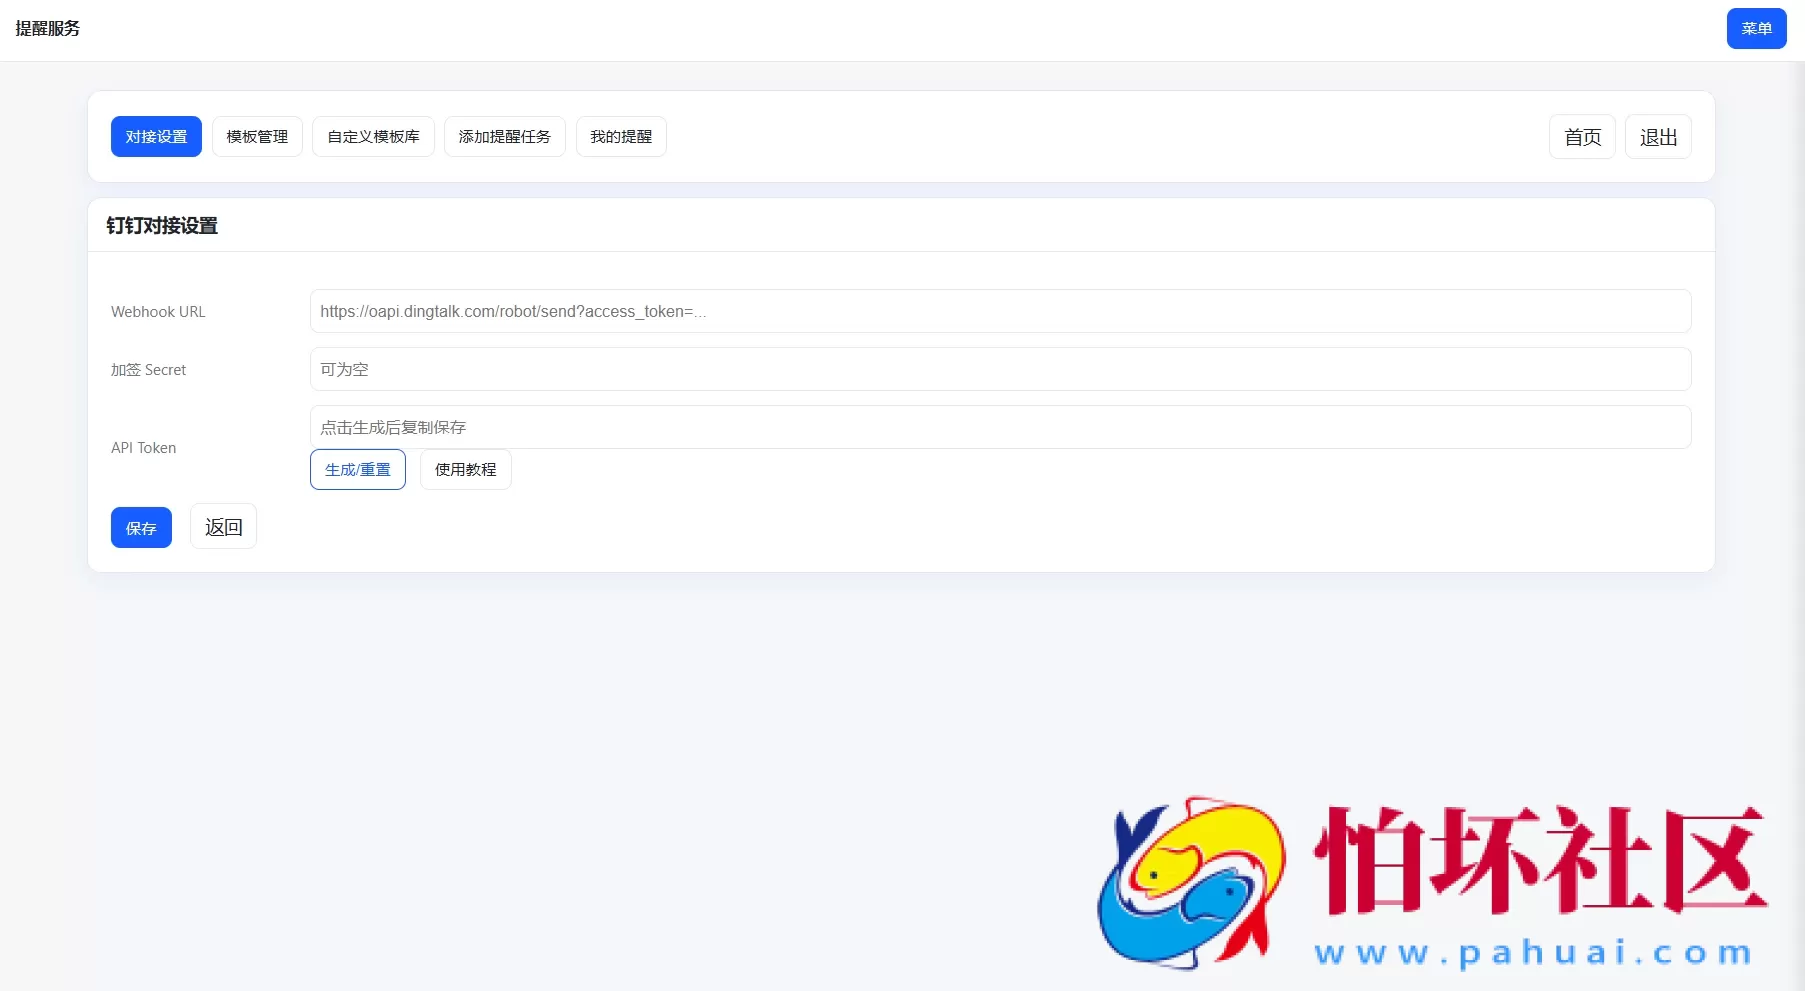Click the blue 保存 save button
1805x991 pixels.
pos(141,528)
